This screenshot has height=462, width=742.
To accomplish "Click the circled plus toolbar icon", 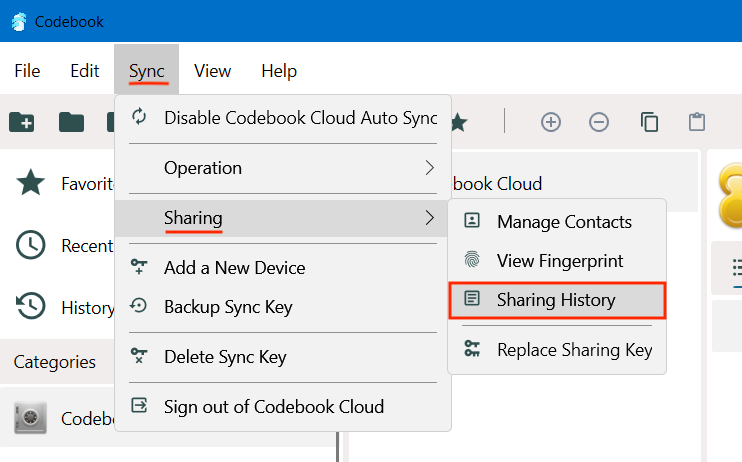I will [x=551, y=122].
